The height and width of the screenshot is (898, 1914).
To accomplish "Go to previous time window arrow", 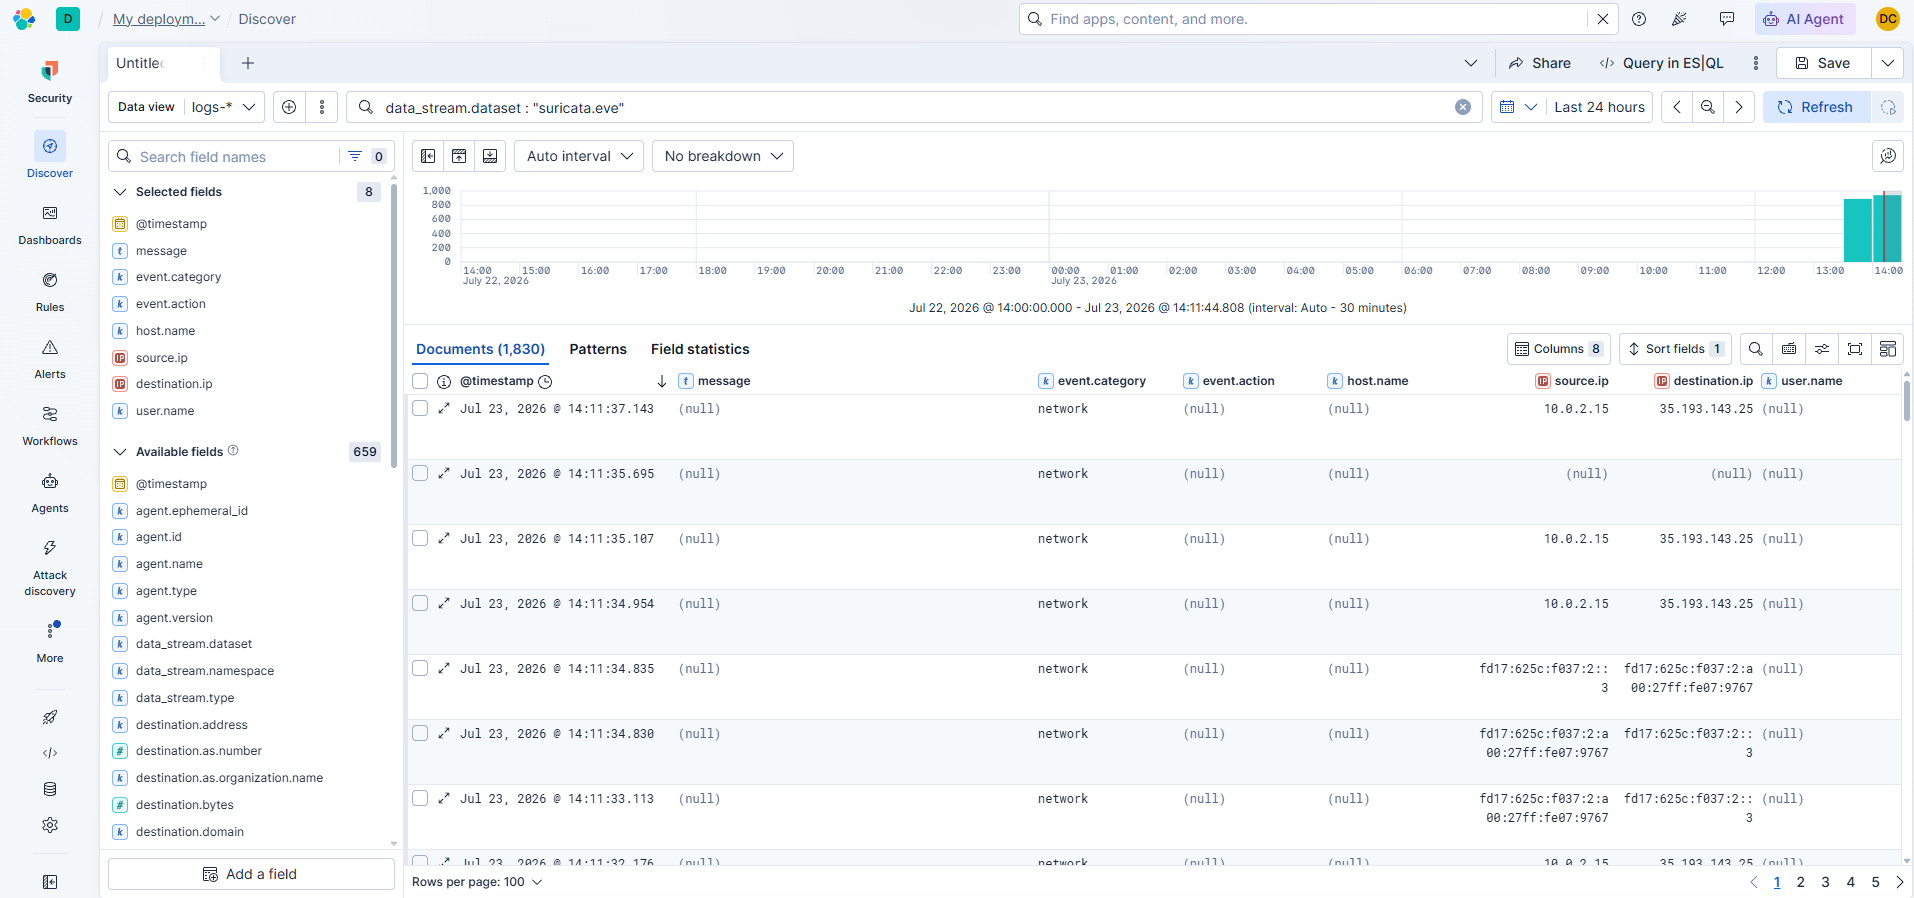I will pyautogui.click(x=1677, y=107).
